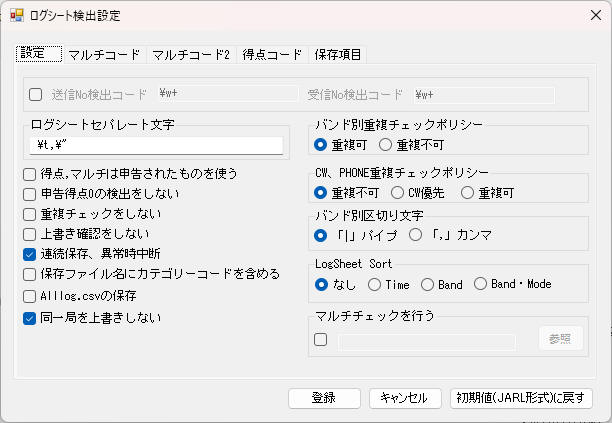Switch to the マルチコード tab
The image size is (612, 423).
[x=104, y=55]
